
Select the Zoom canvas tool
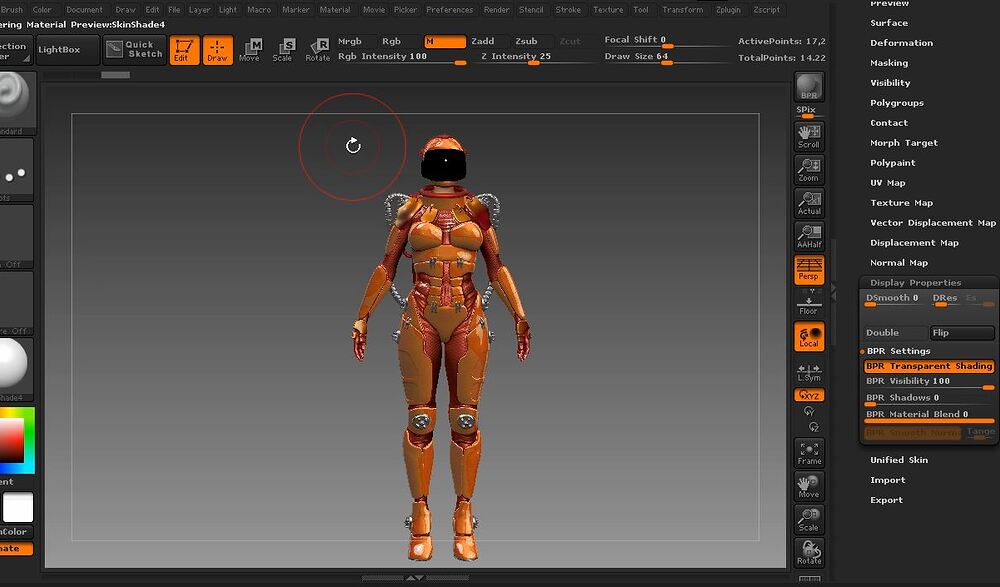809,170
